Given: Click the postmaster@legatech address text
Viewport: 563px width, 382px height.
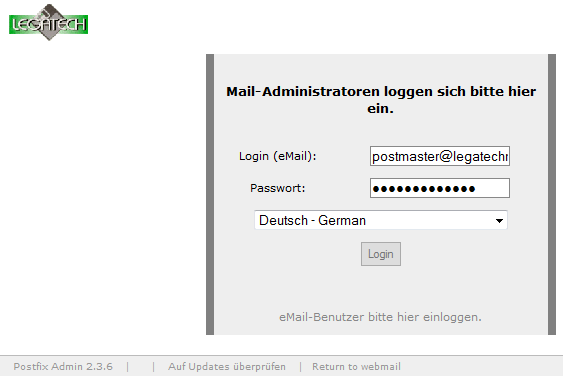Looking at the screenshot, I should [440, 157].
